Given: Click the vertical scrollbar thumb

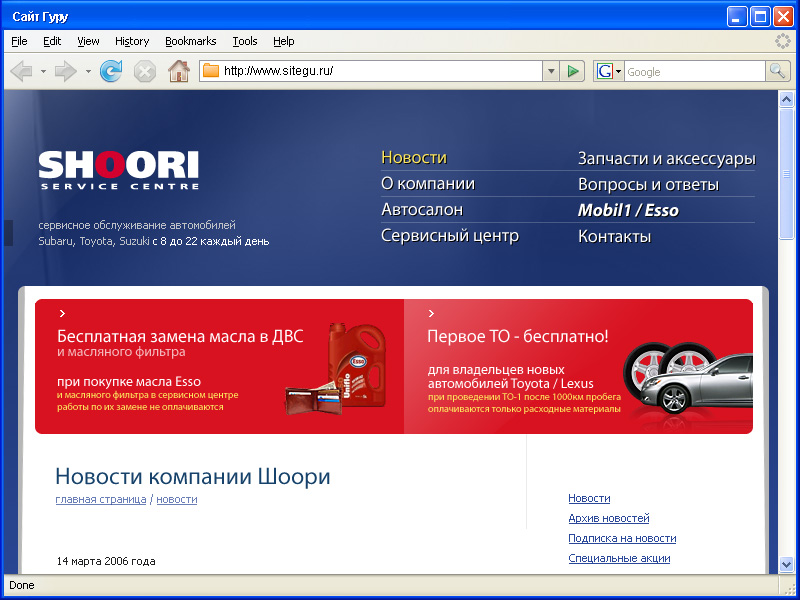Looking at the screenshot, I should coord(786,173).
